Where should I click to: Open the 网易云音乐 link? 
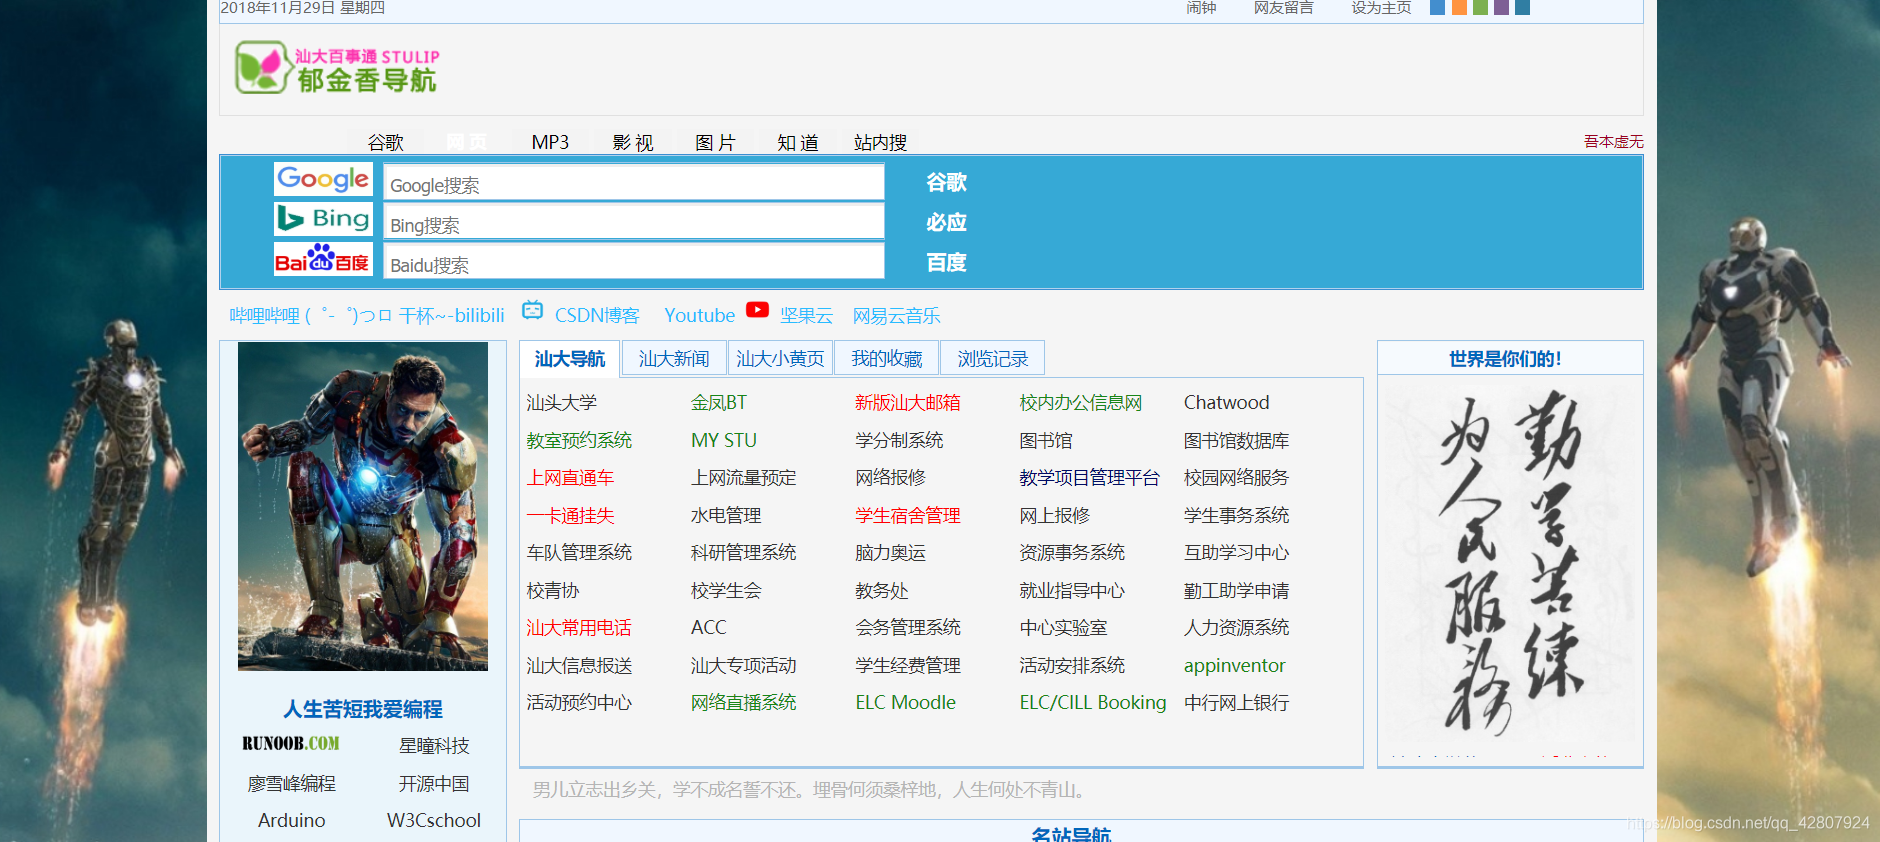click(896, 316)
